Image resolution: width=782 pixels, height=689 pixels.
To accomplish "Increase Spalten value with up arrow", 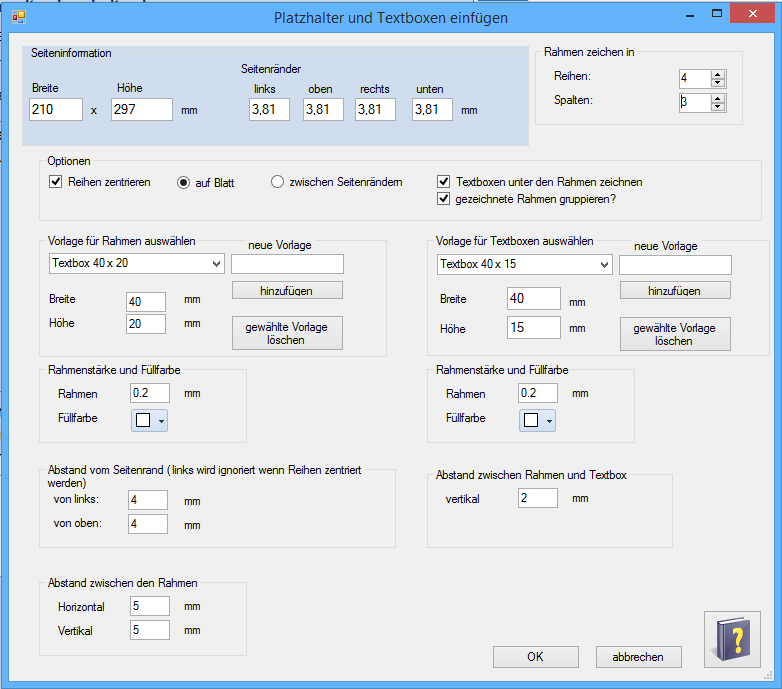I will [718, 98].
